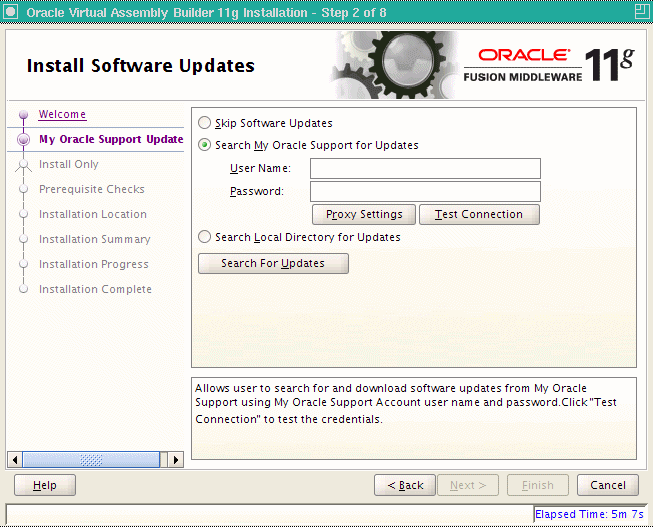Screen dimensions: 653x527
Task: Click the Installation Complete step bullet
Action: tap(24, 289)
